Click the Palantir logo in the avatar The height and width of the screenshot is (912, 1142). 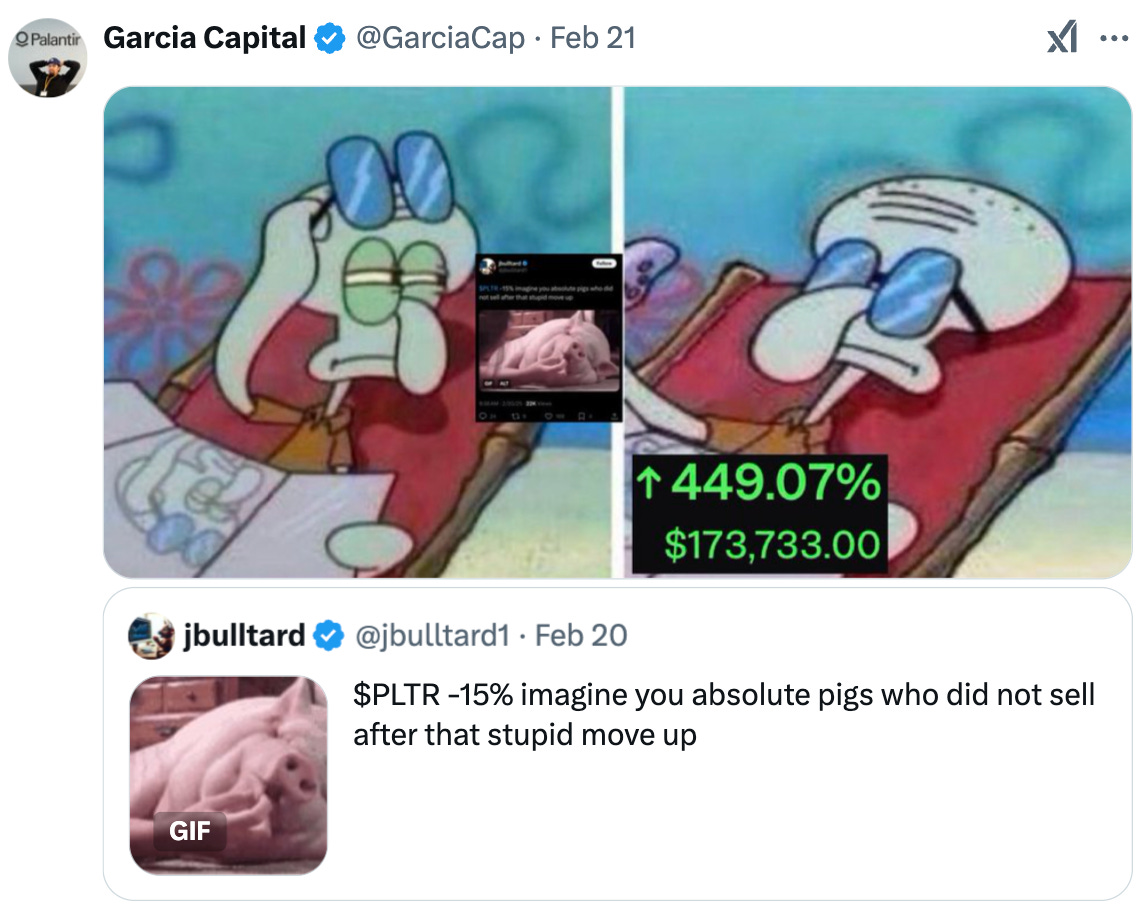[47, 39]
